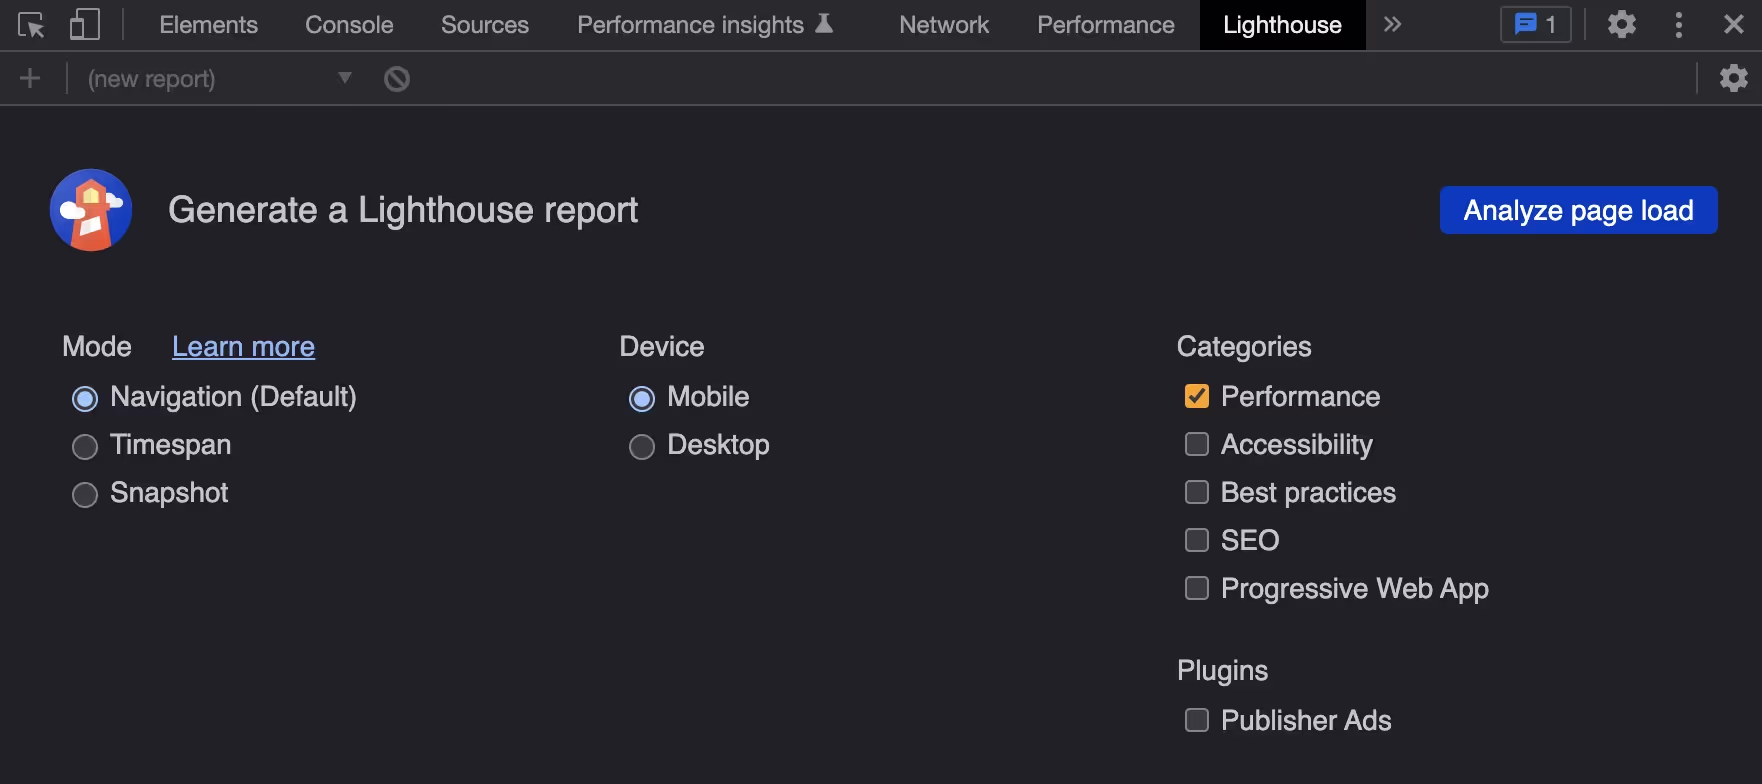
Task: Enable the Accessibility category
Action: (1197, 444)
